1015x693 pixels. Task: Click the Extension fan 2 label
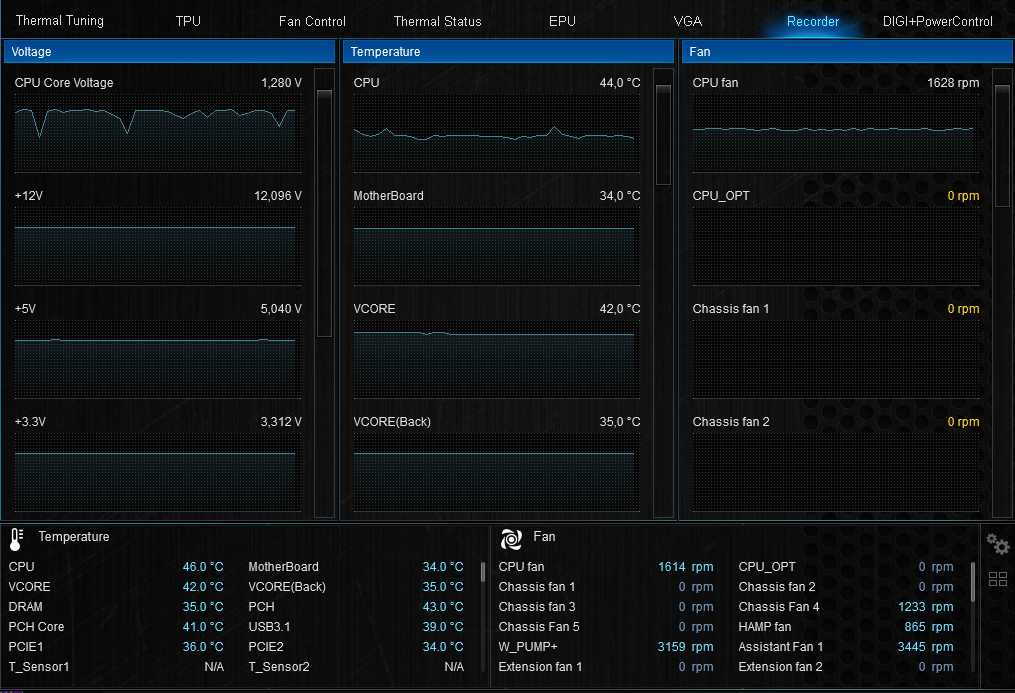780,667
